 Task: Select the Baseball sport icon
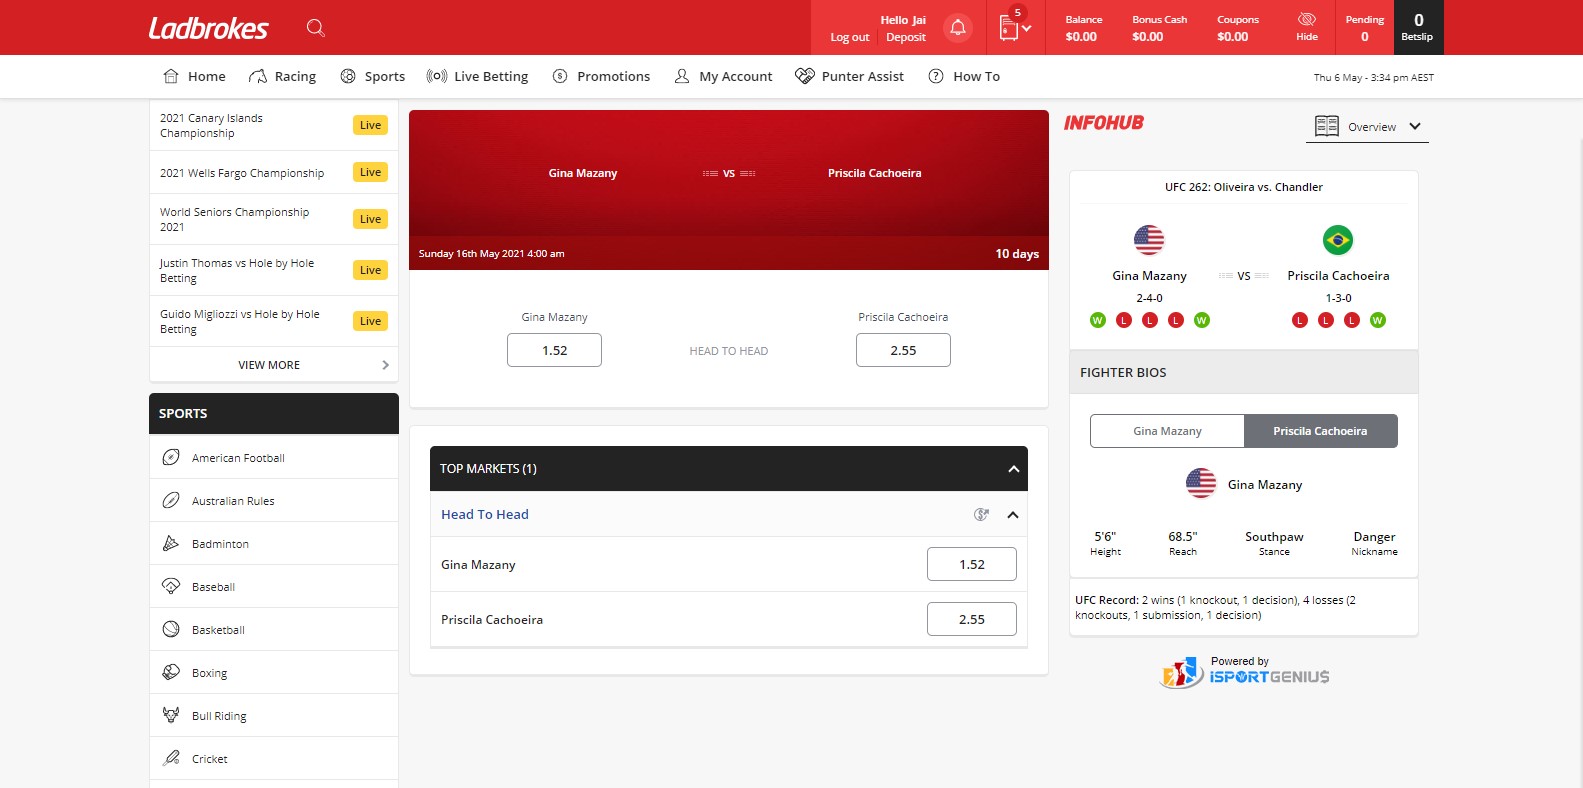(x=171, y=587)
